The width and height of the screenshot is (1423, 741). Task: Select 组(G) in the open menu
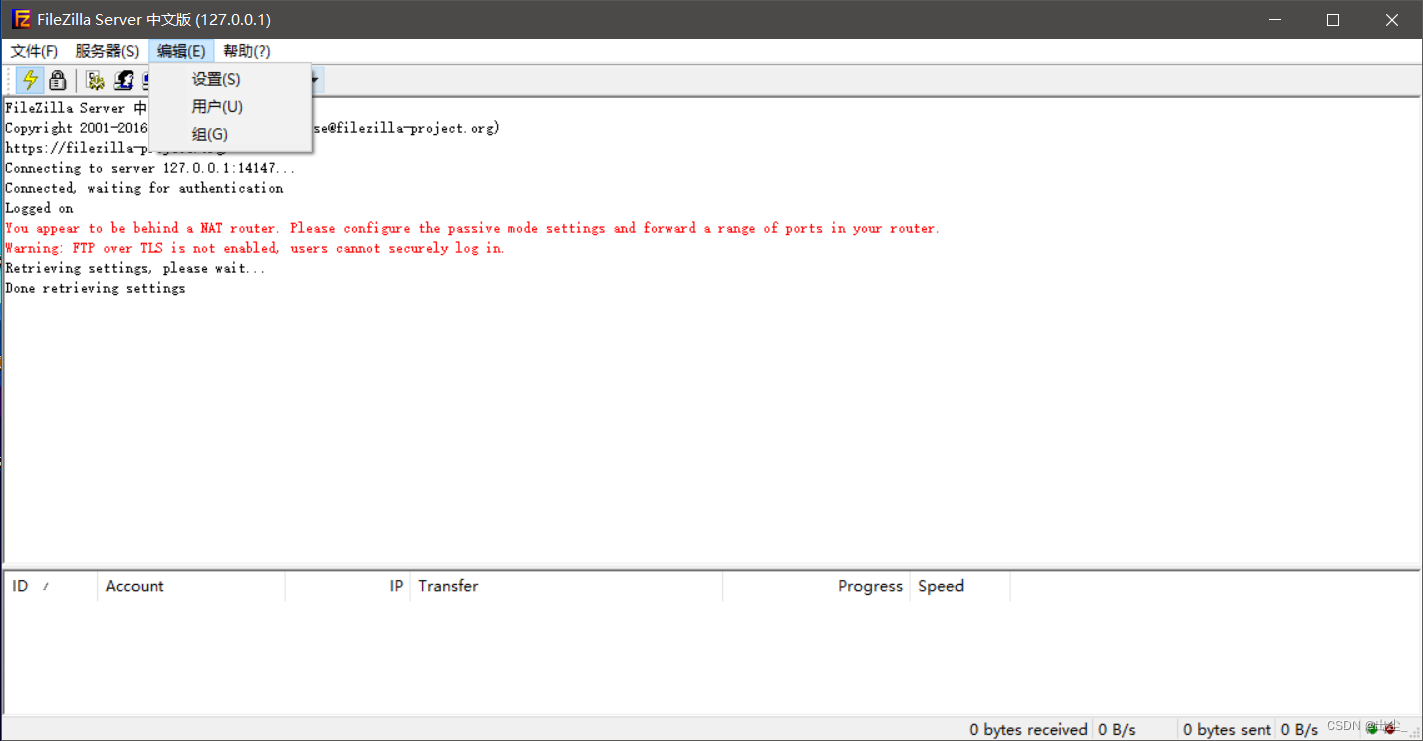pyautogui.click(x=209, y=134)
